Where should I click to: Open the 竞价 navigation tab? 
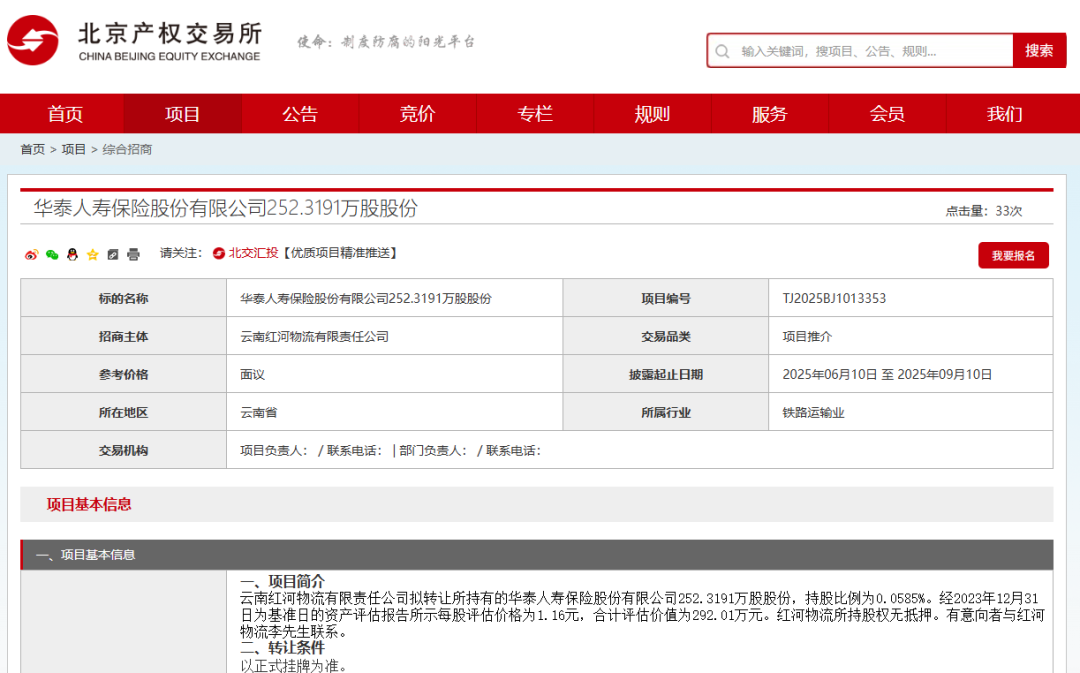click(417, 114)
